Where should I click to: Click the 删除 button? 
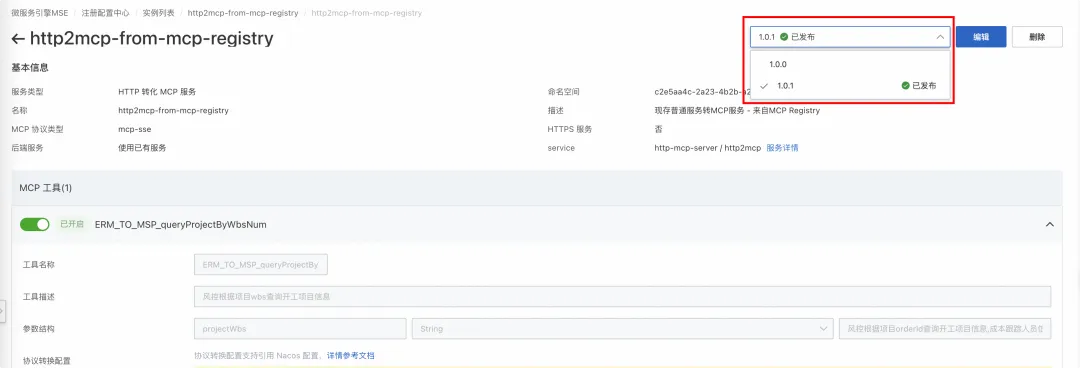pos(1037,37)
